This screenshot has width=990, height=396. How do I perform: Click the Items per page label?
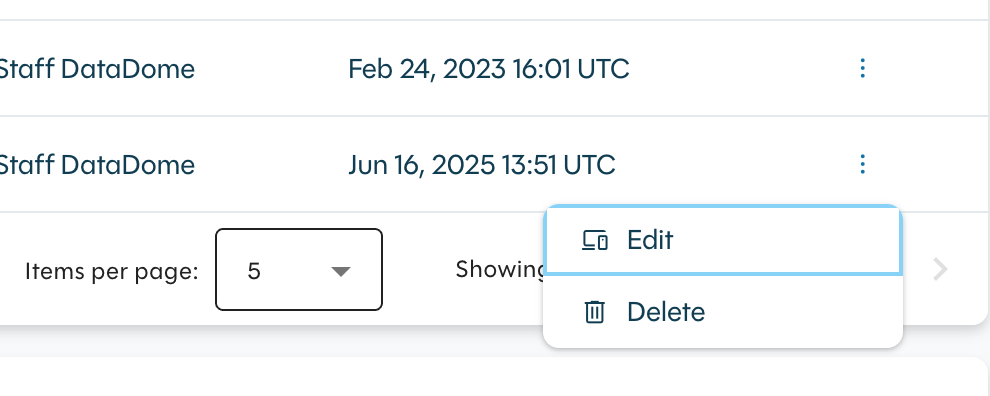[x=112, y=272]
